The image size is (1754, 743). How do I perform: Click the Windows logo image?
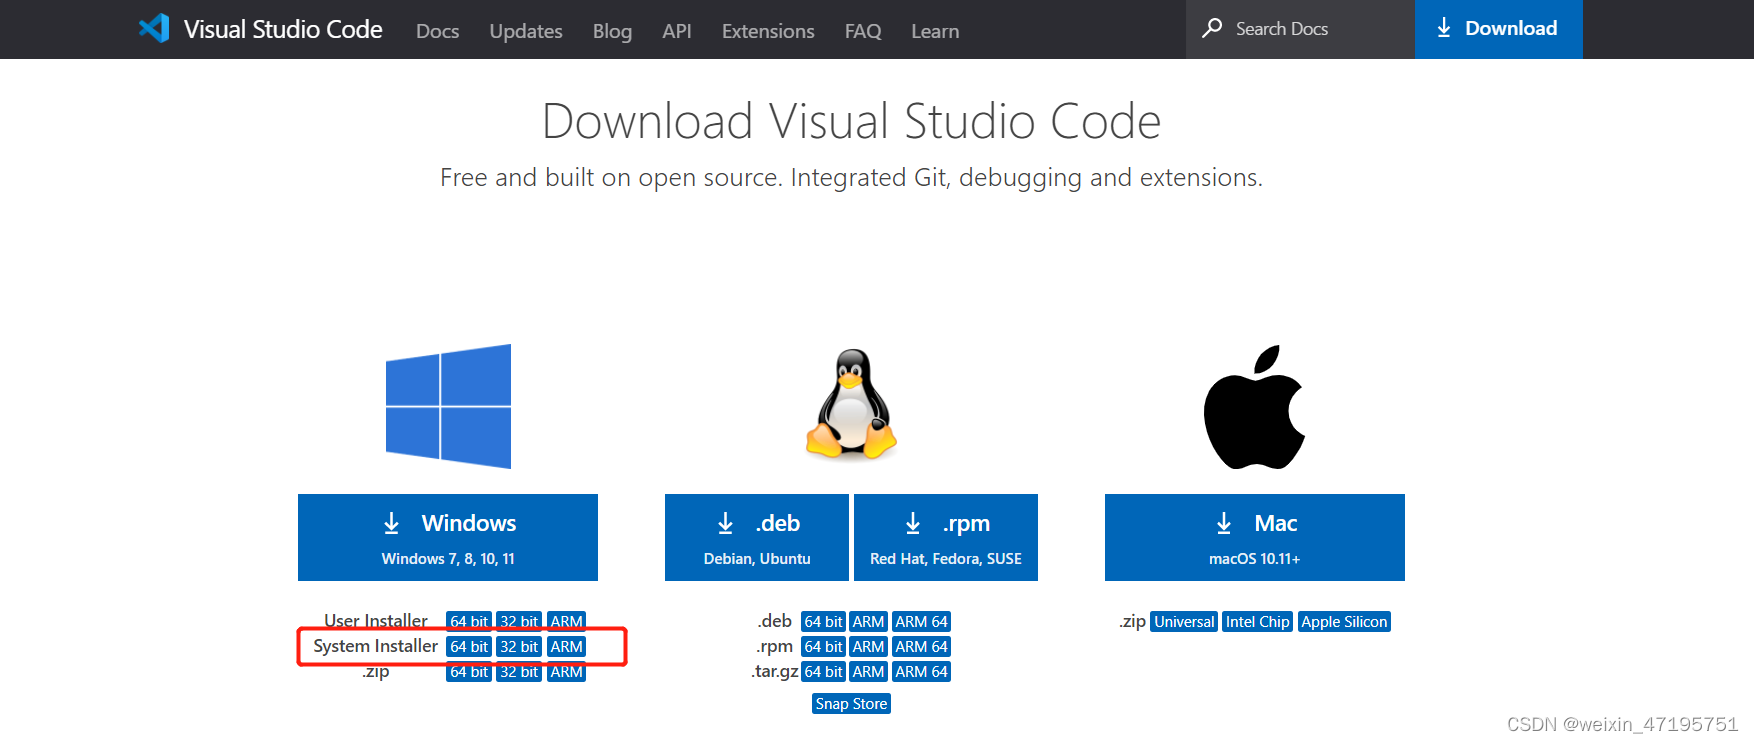click(x=448, y=406)
